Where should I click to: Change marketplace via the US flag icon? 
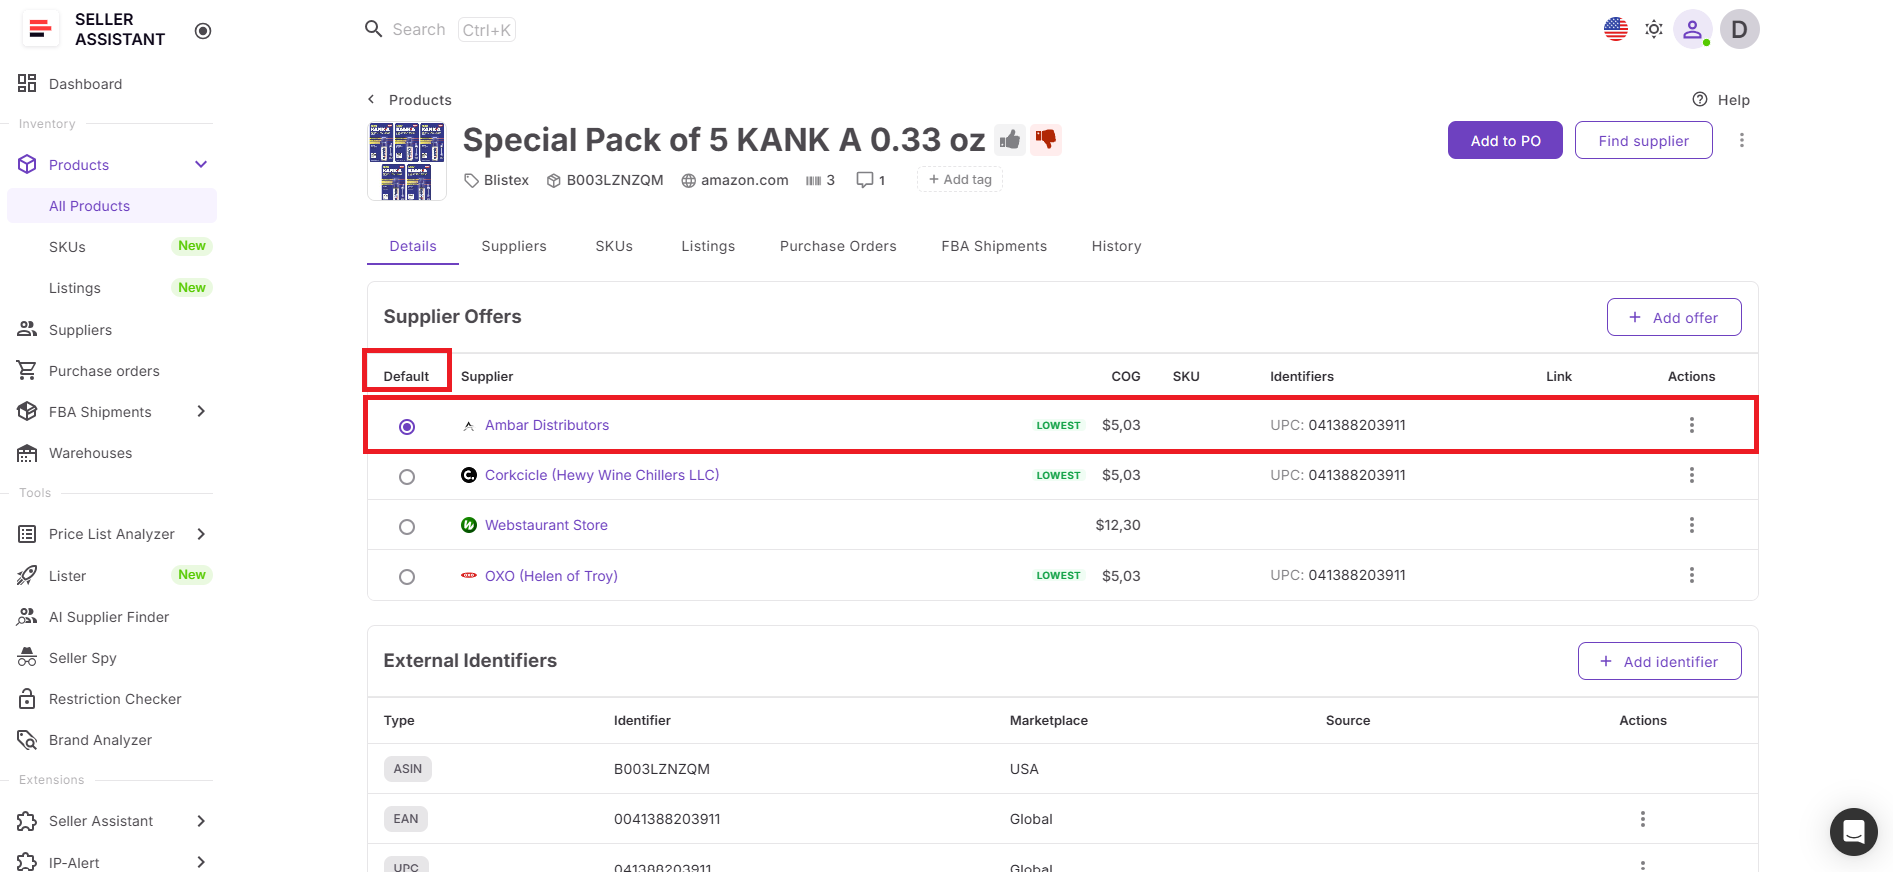1616,29
